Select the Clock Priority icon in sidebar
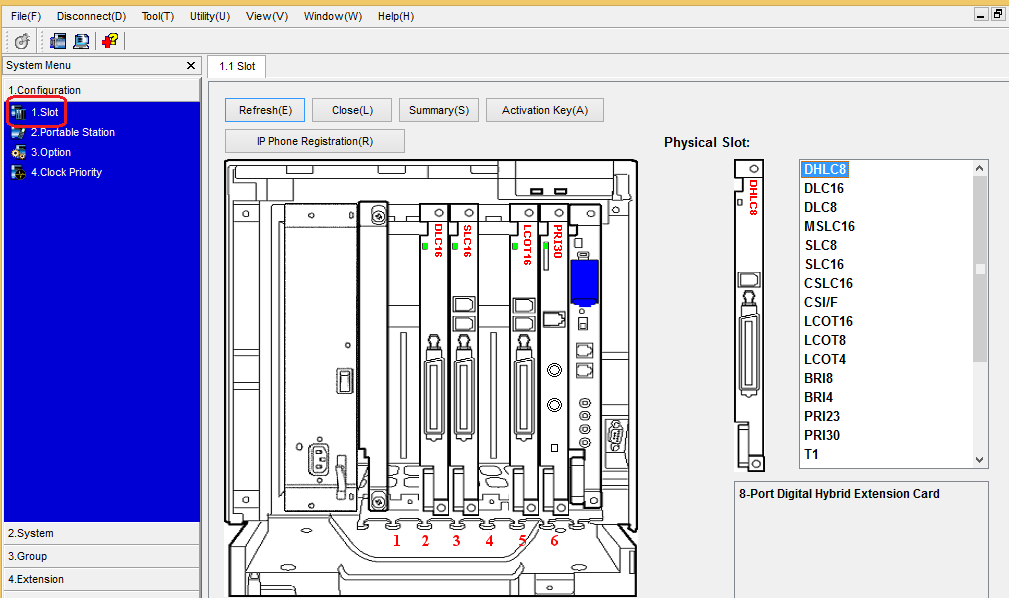This screenshot has height=598, width=1009. coord(19,172)
